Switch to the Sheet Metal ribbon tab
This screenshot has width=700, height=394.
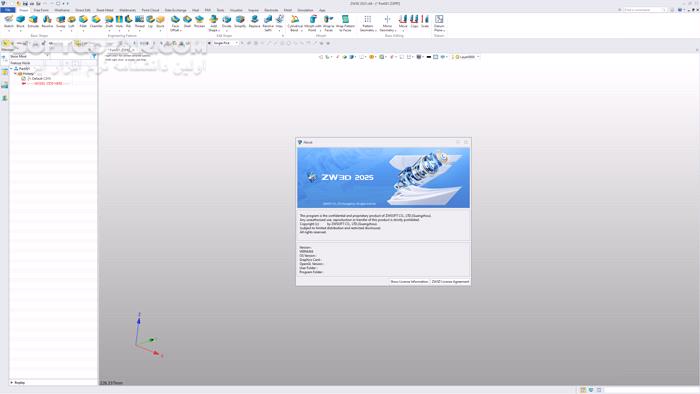click(x=105, y=10)
